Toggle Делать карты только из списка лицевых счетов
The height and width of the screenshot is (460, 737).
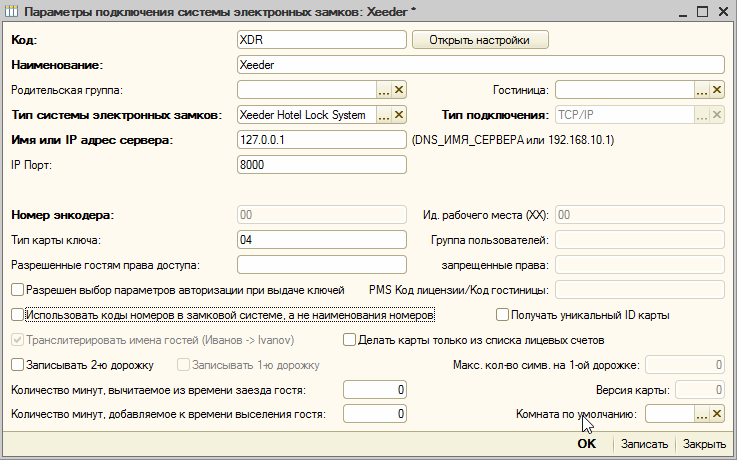click(349, 340)
